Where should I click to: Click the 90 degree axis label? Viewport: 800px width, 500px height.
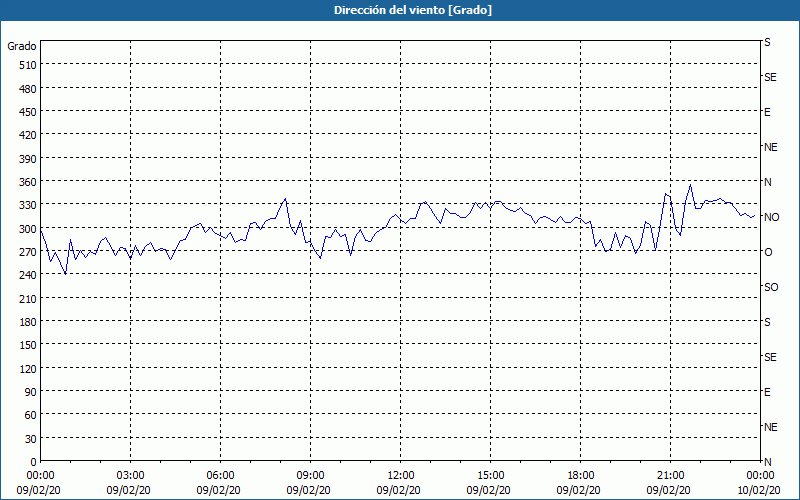pyautogui.click(x=30, y=392)
